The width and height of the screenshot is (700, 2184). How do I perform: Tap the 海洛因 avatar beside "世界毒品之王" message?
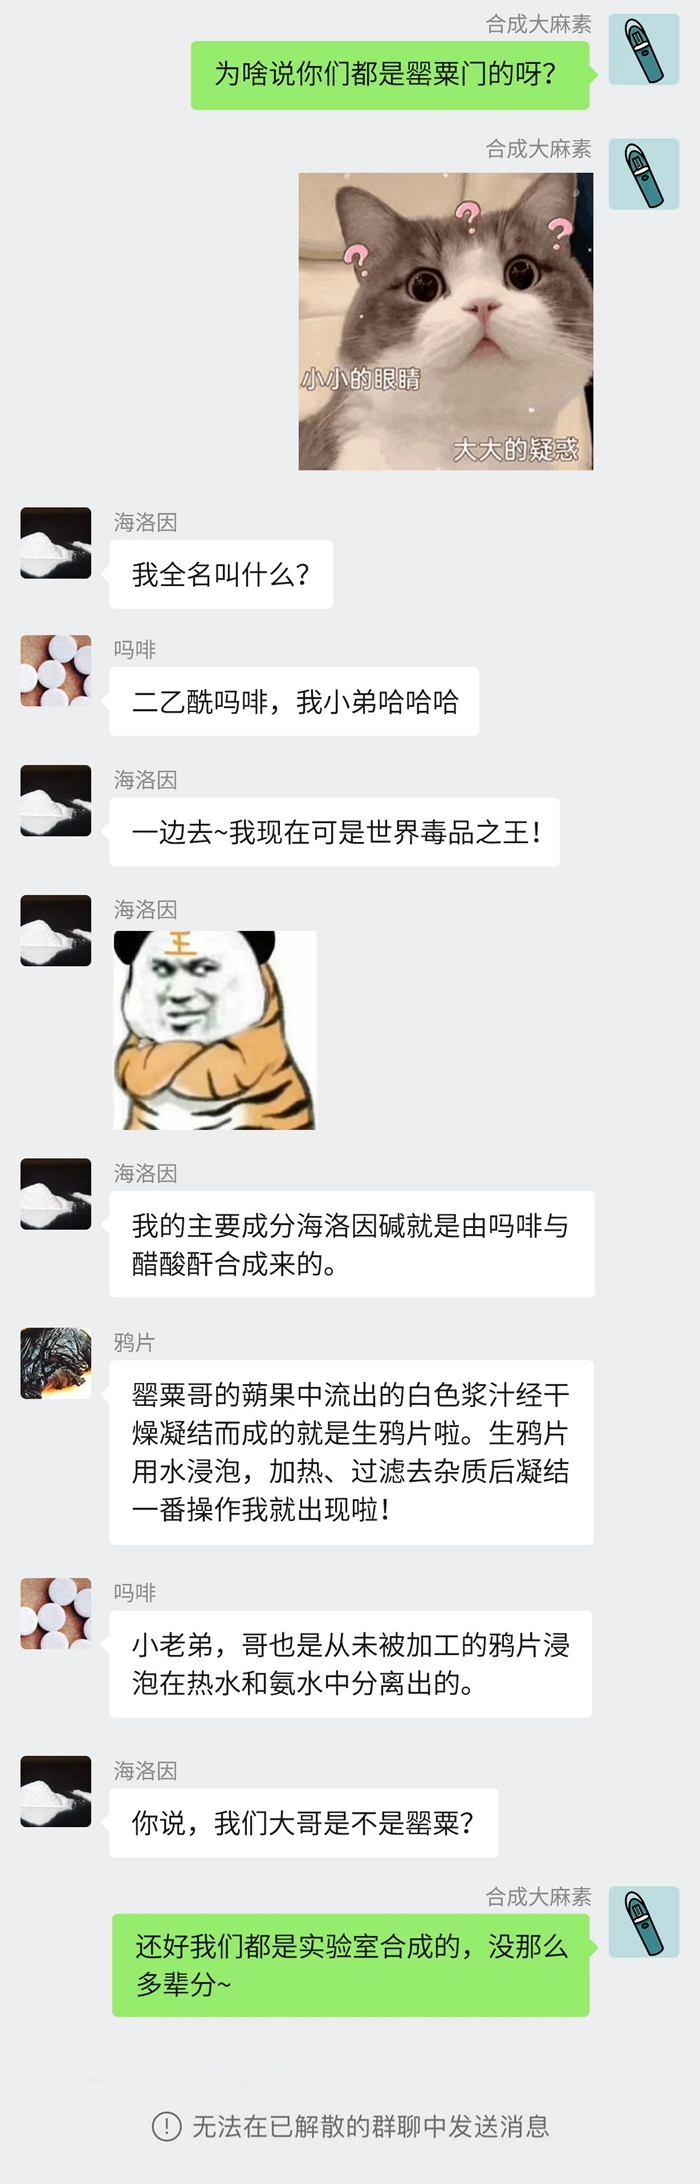(56, 800)
